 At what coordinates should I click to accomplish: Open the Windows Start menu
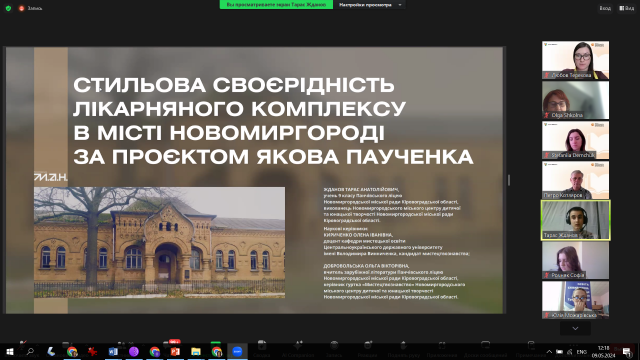pos(10,351)
